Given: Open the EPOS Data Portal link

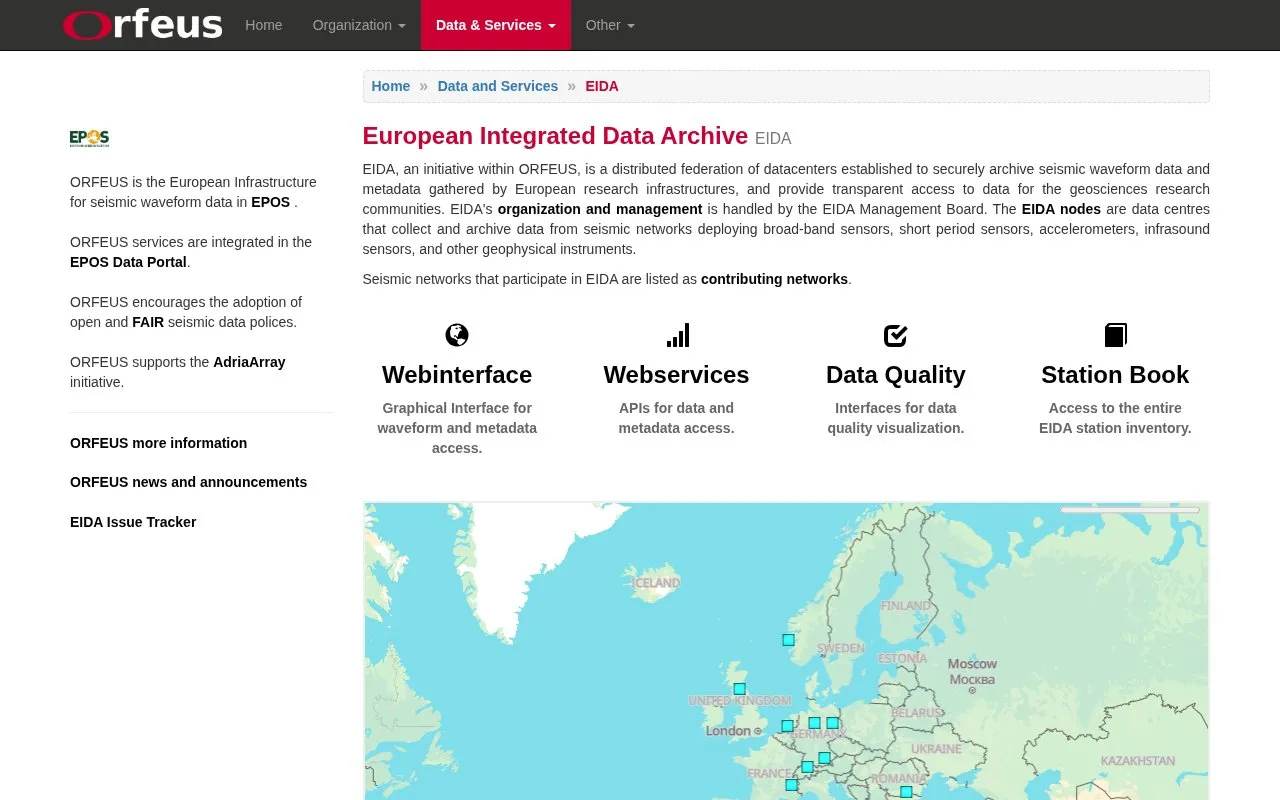Looking at the screenshot, I should [128, 262].
